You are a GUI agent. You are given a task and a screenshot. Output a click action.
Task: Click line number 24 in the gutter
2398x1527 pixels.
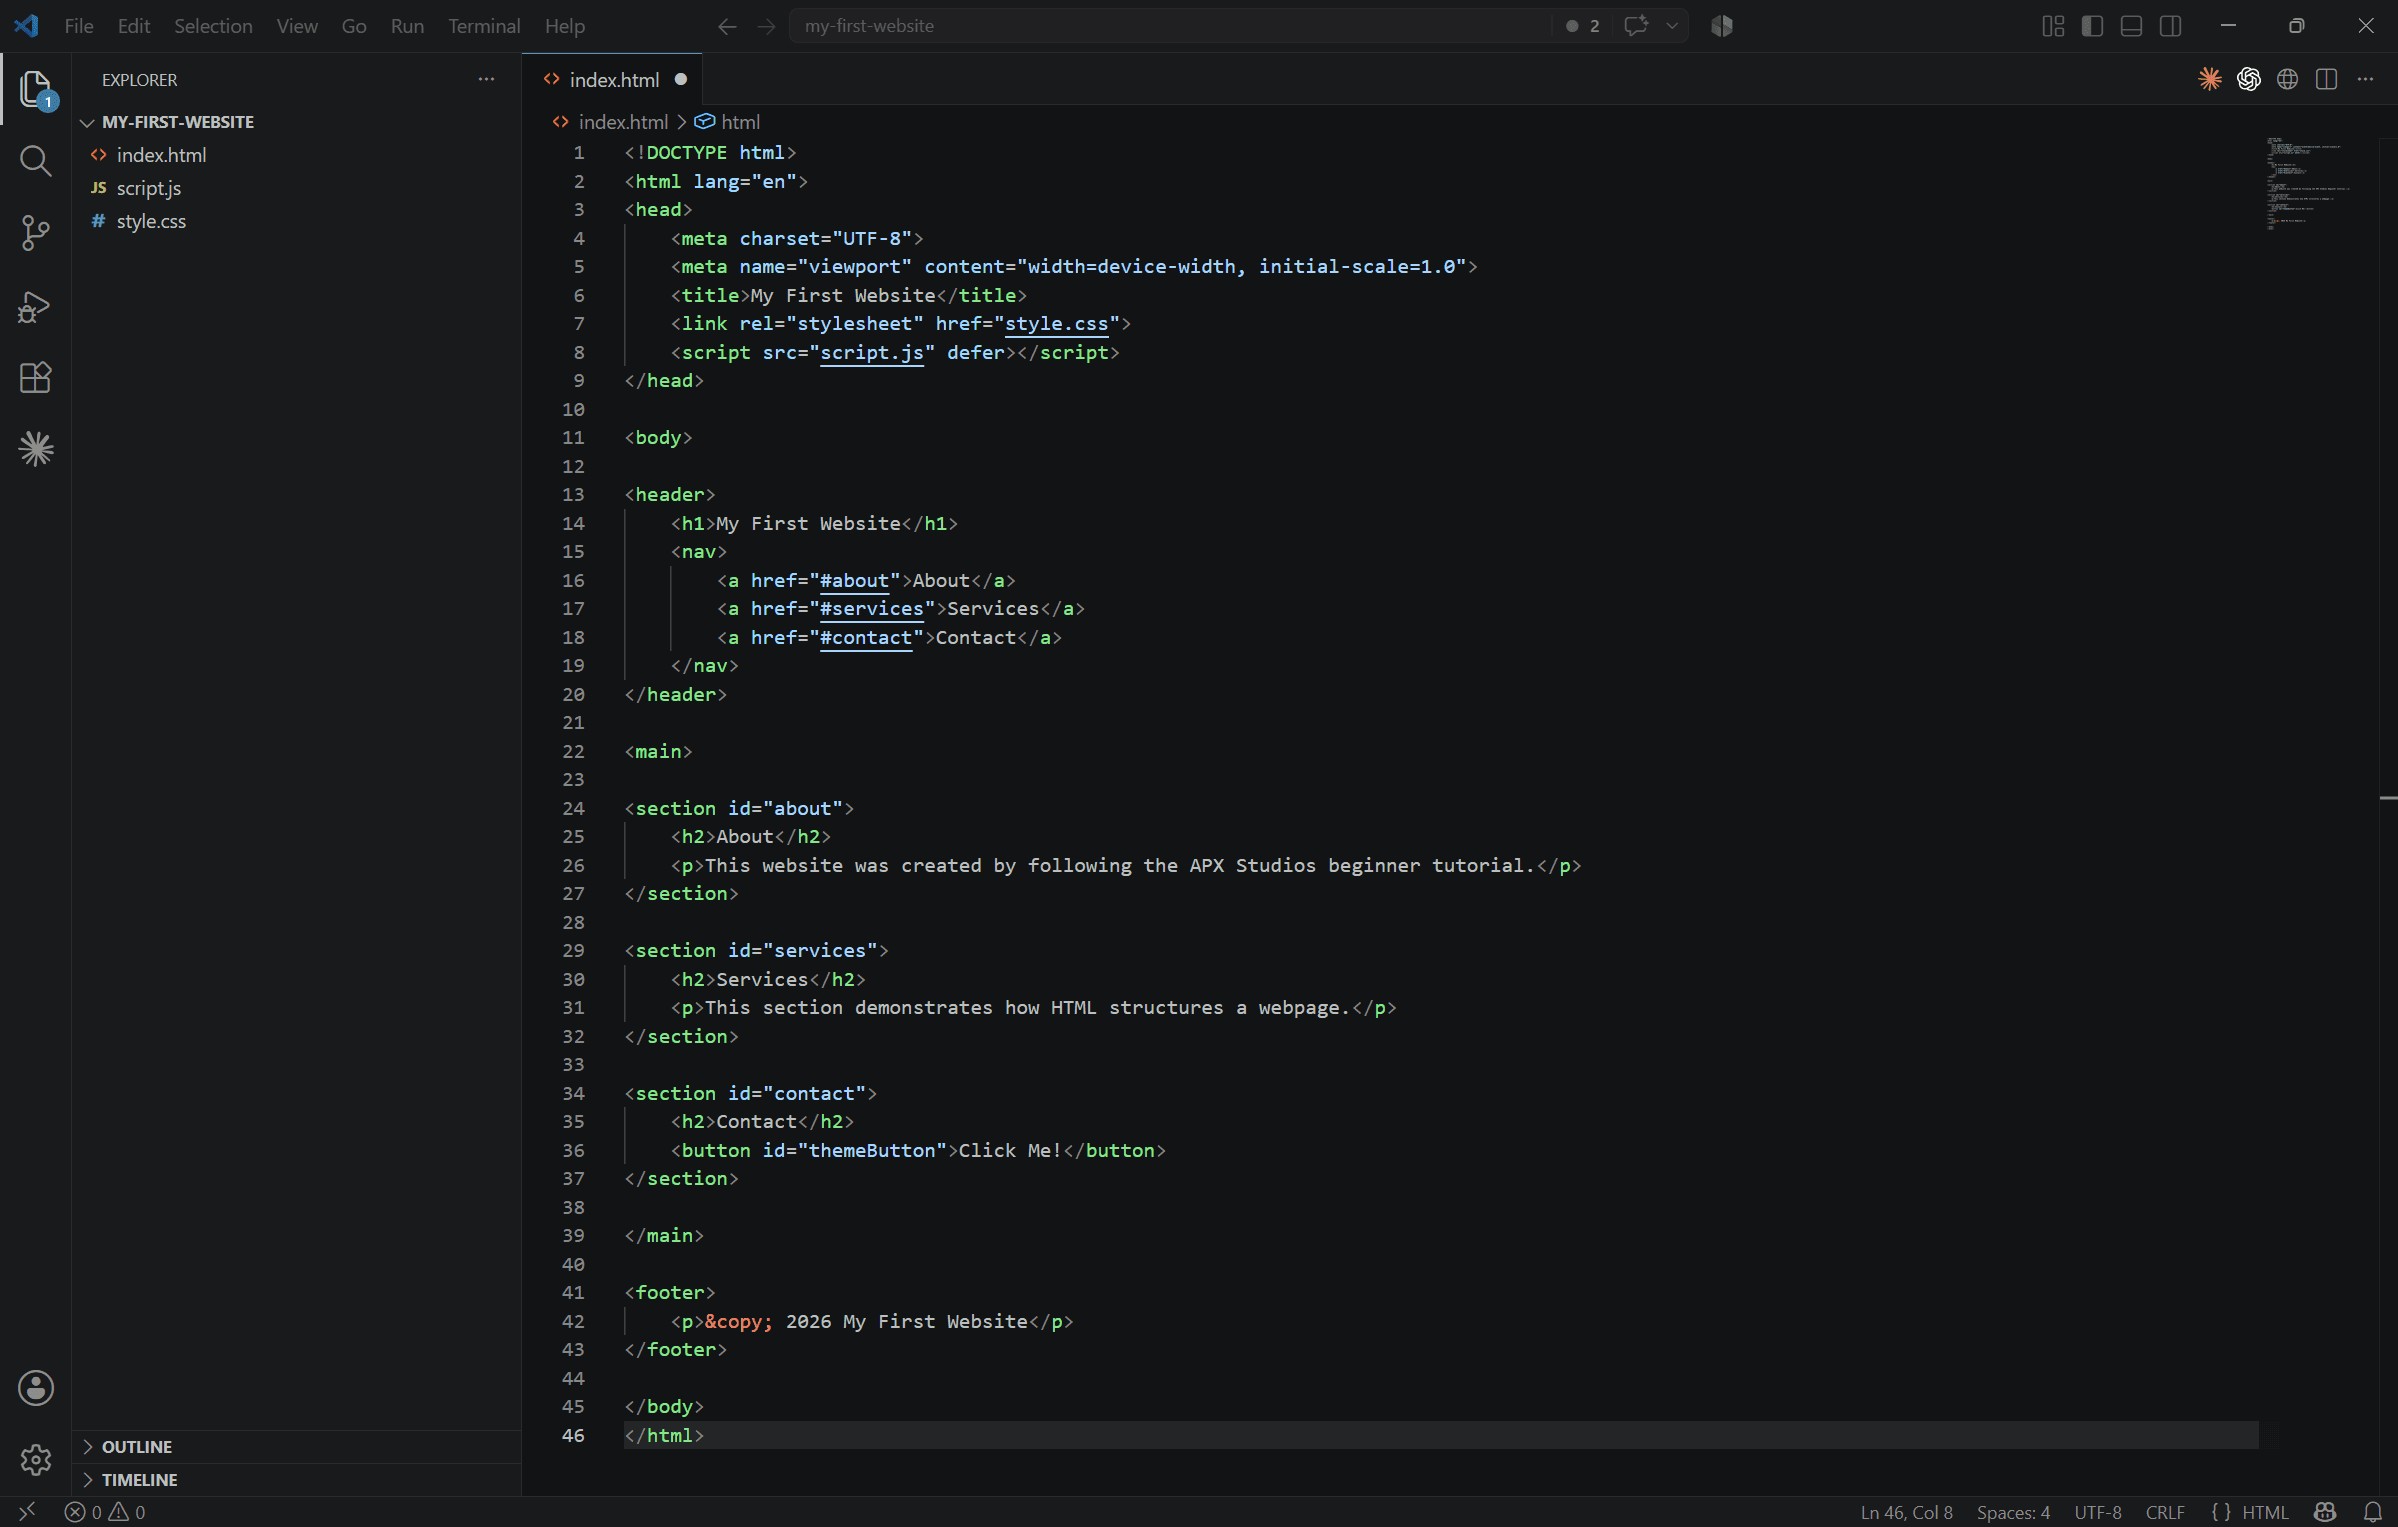point(573,808)
